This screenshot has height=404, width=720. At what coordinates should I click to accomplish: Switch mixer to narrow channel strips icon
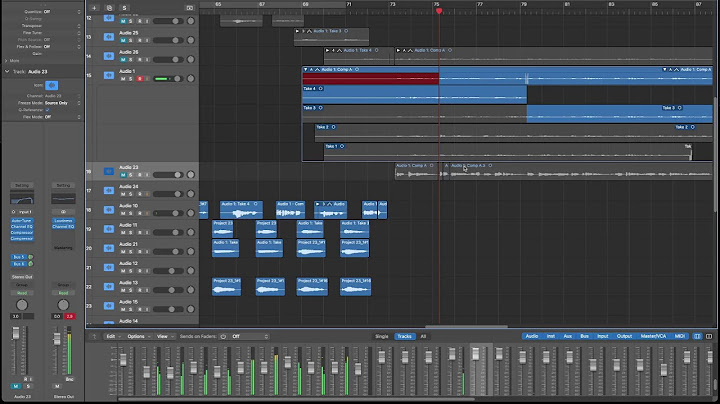pyautogui.click(x=697, y=337)
